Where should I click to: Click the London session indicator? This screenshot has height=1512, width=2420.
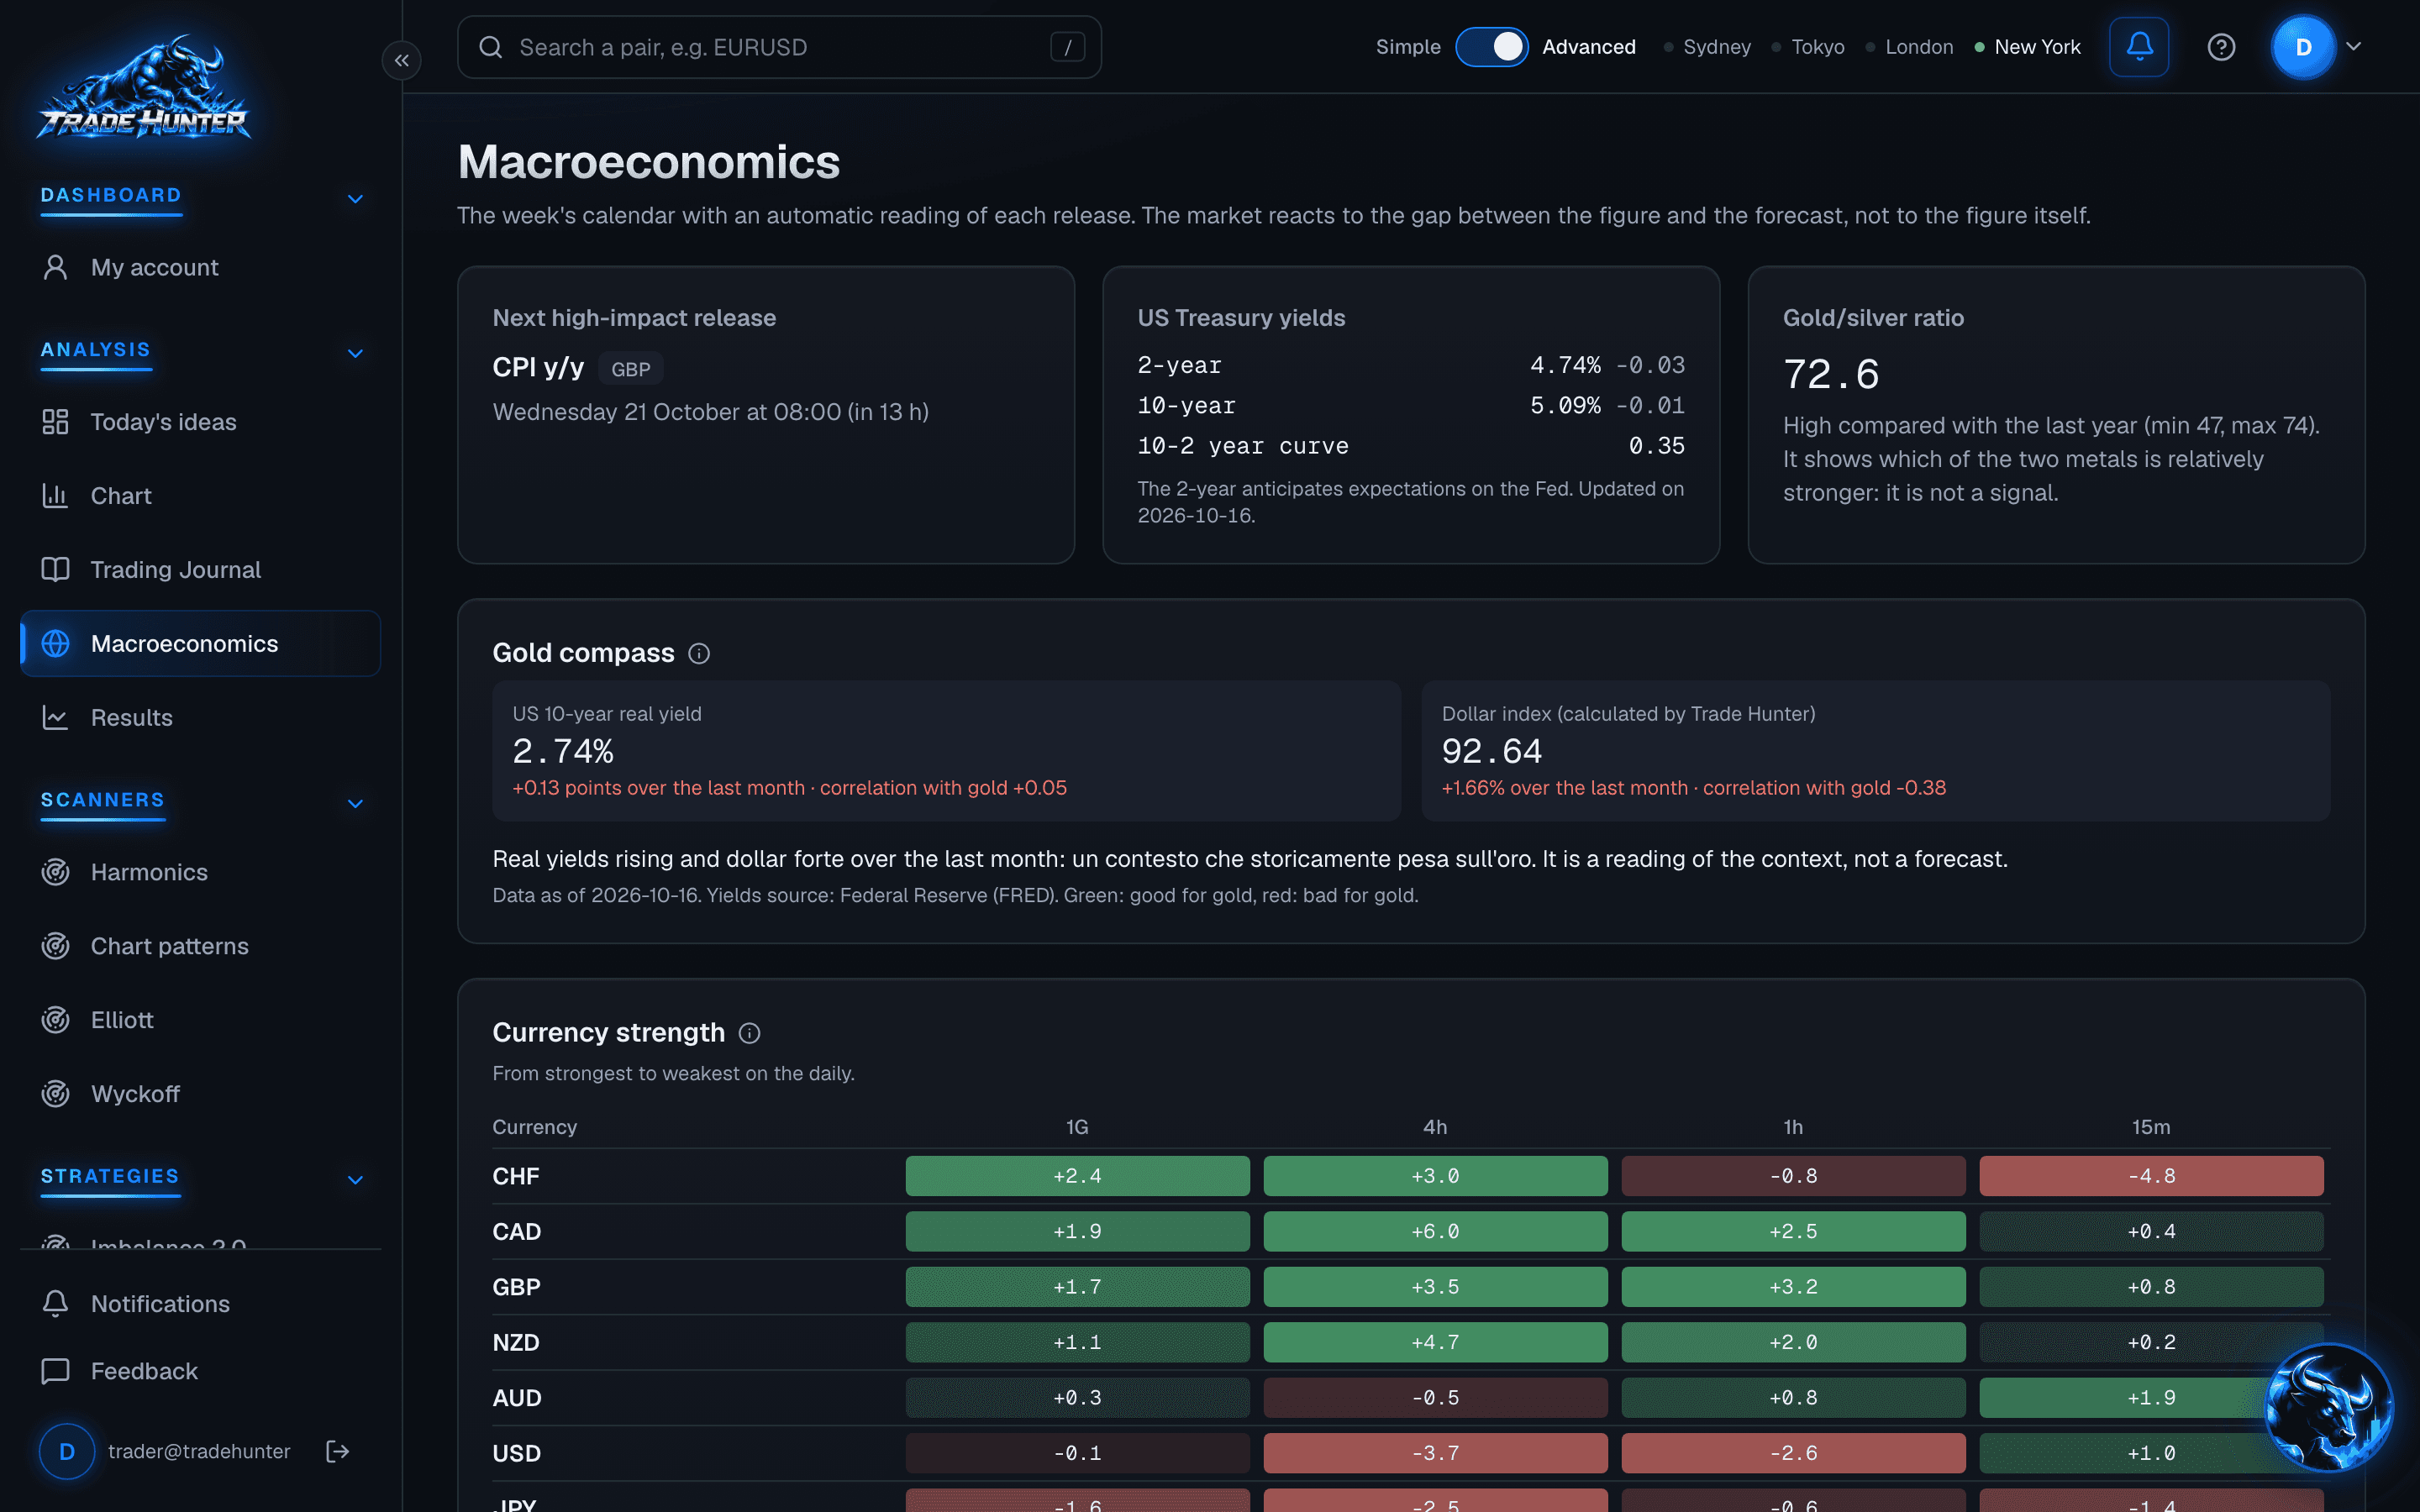tap(1909, 47)
